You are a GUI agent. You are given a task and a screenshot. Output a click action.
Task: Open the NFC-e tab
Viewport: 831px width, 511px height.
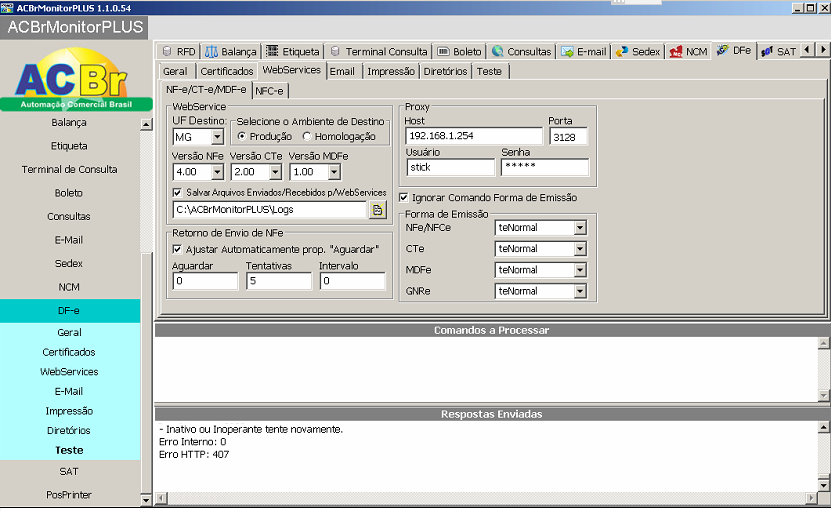(x=269, y=91)
